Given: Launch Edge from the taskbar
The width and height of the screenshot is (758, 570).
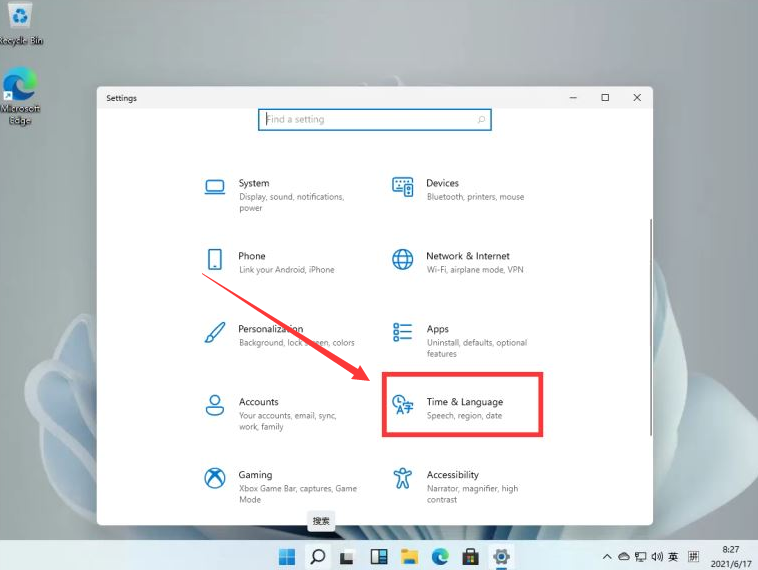Looking at the screenshot, I should click(440, 557).
